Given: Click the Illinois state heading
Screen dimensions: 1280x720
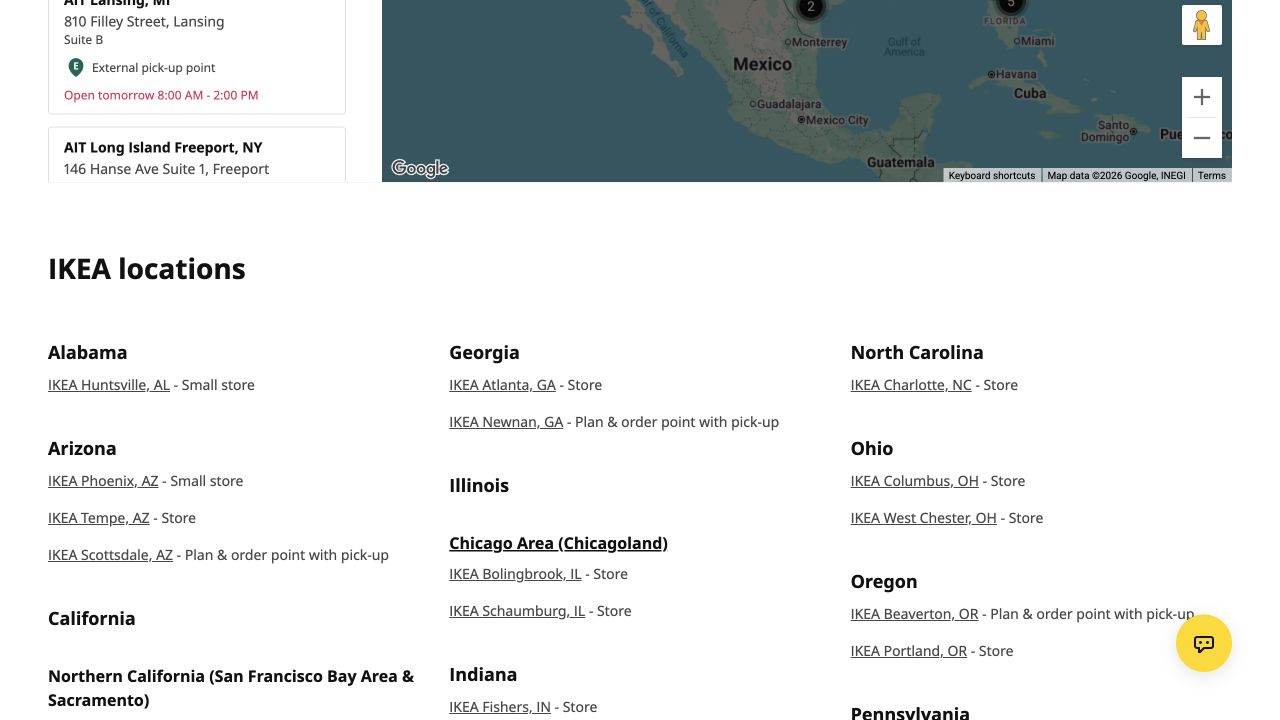Looking at the screenshot, I should point(479,485).
